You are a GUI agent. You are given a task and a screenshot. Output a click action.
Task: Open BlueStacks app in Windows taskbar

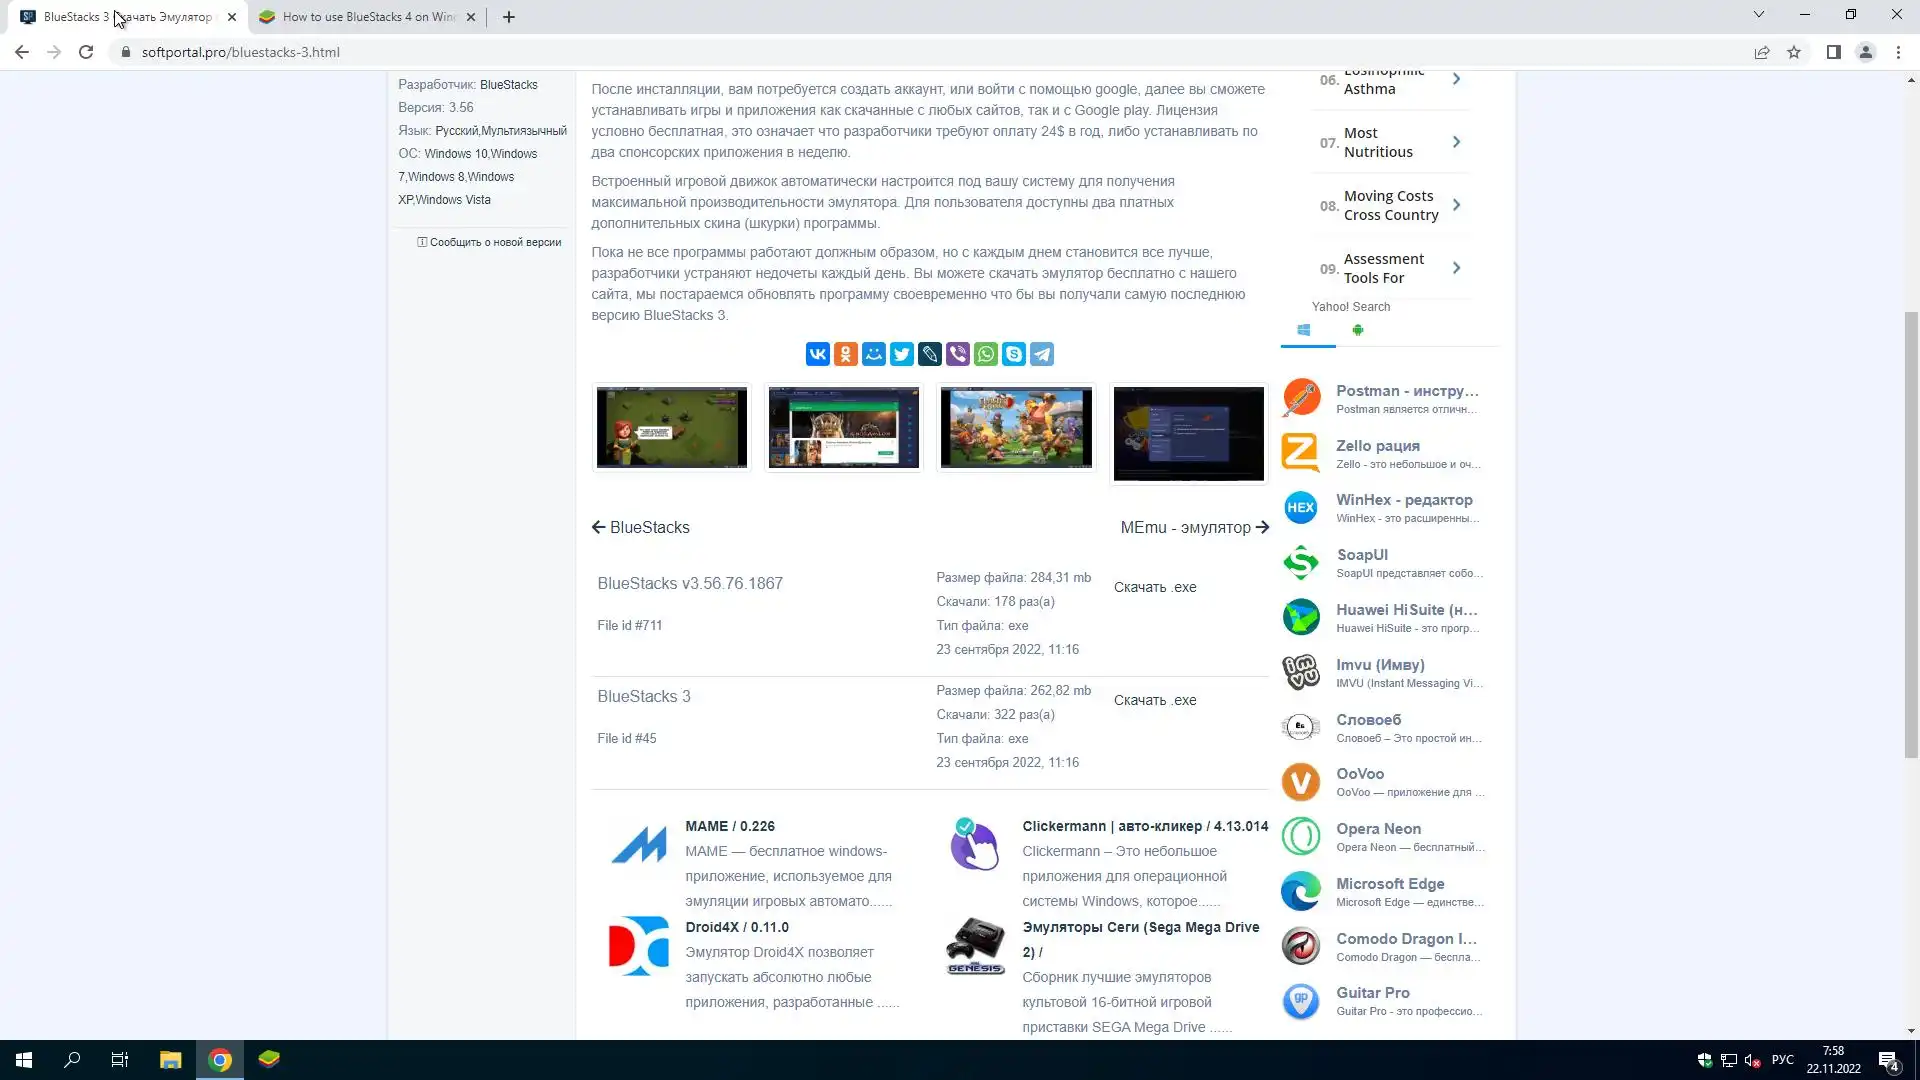269,1059
